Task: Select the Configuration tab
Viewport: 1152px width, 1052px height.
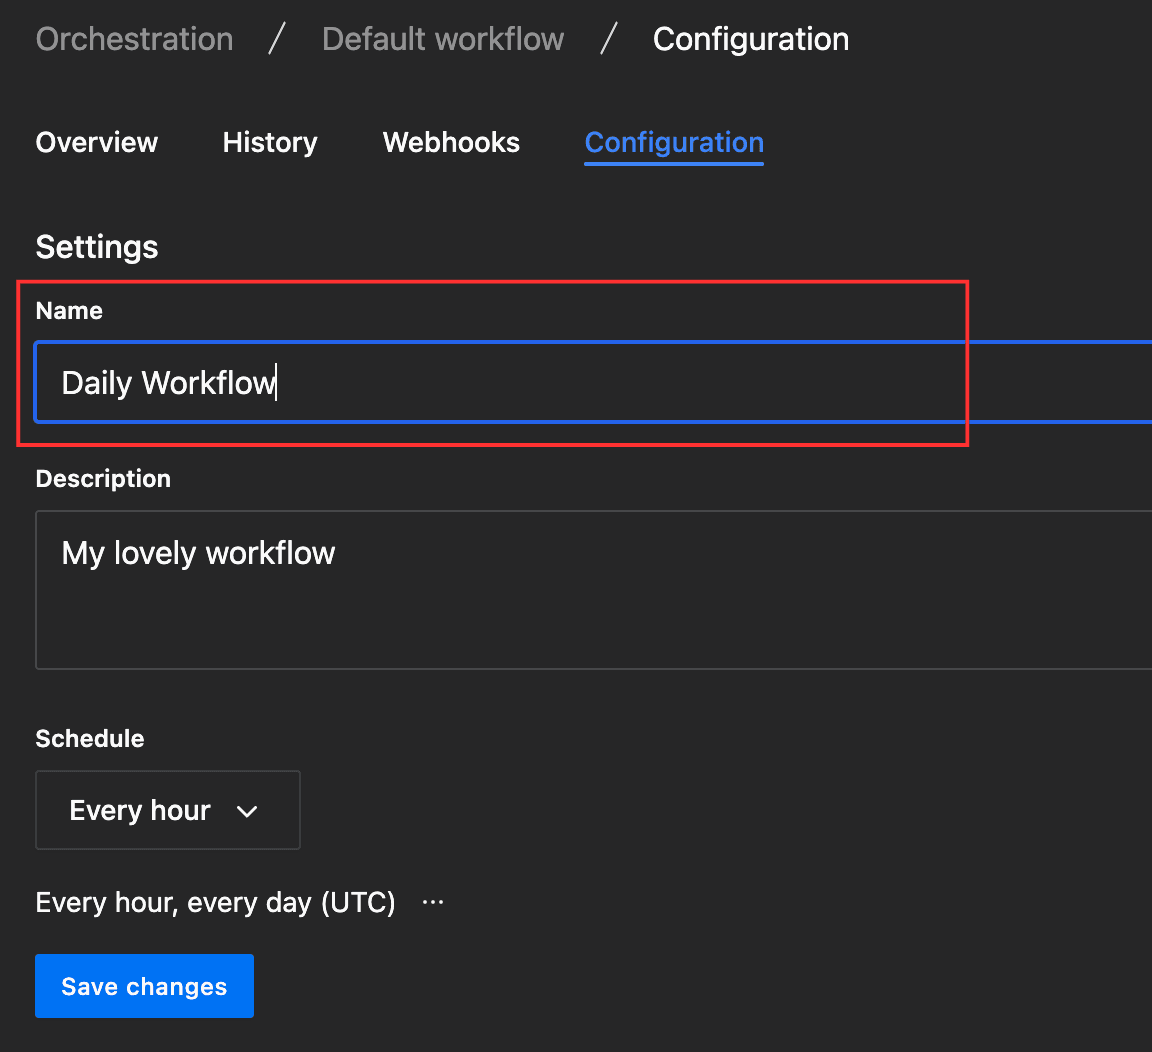Action: (x=673, y=143)
